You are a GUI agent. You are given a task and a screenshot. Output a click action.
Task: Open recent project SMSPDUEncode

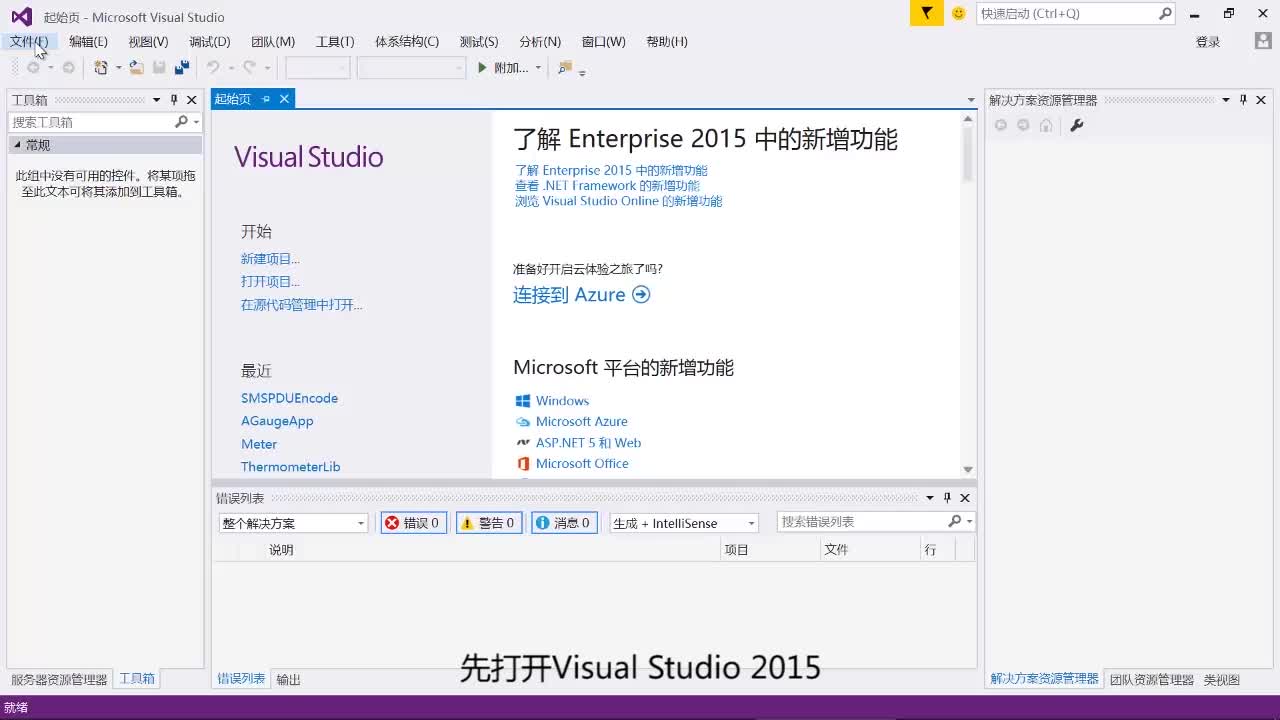(x=289, y=398)
